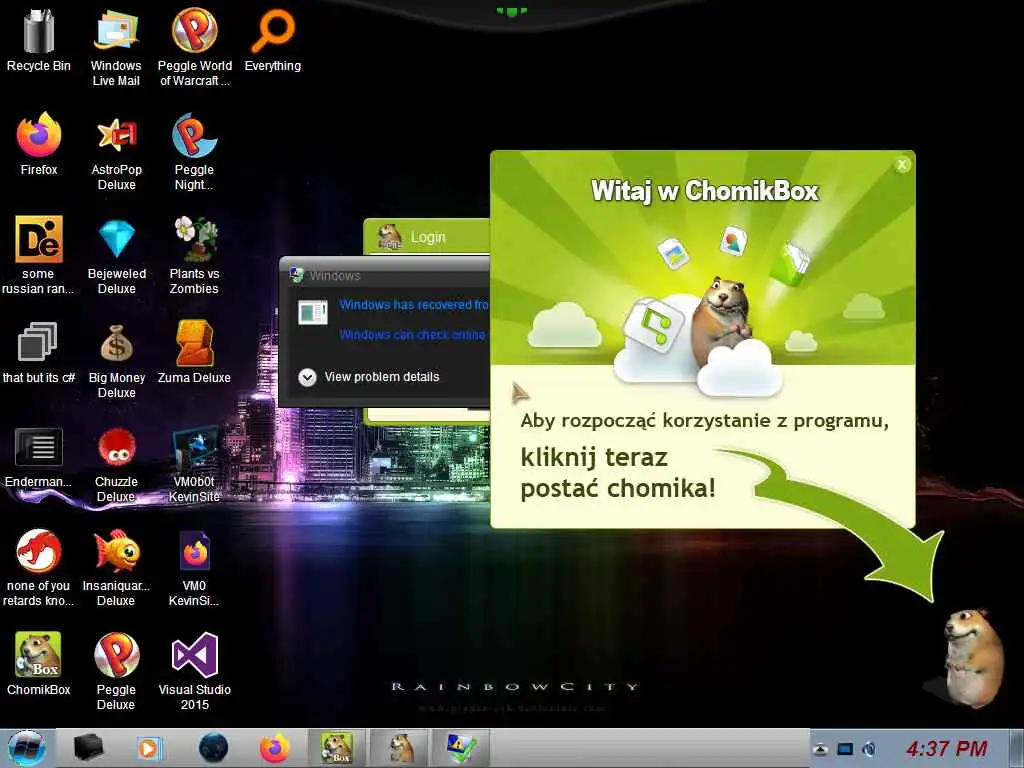Screen dimensions: 1024x768
Task: Expand View problem details in Windows dialog
Action: (369, 377)
